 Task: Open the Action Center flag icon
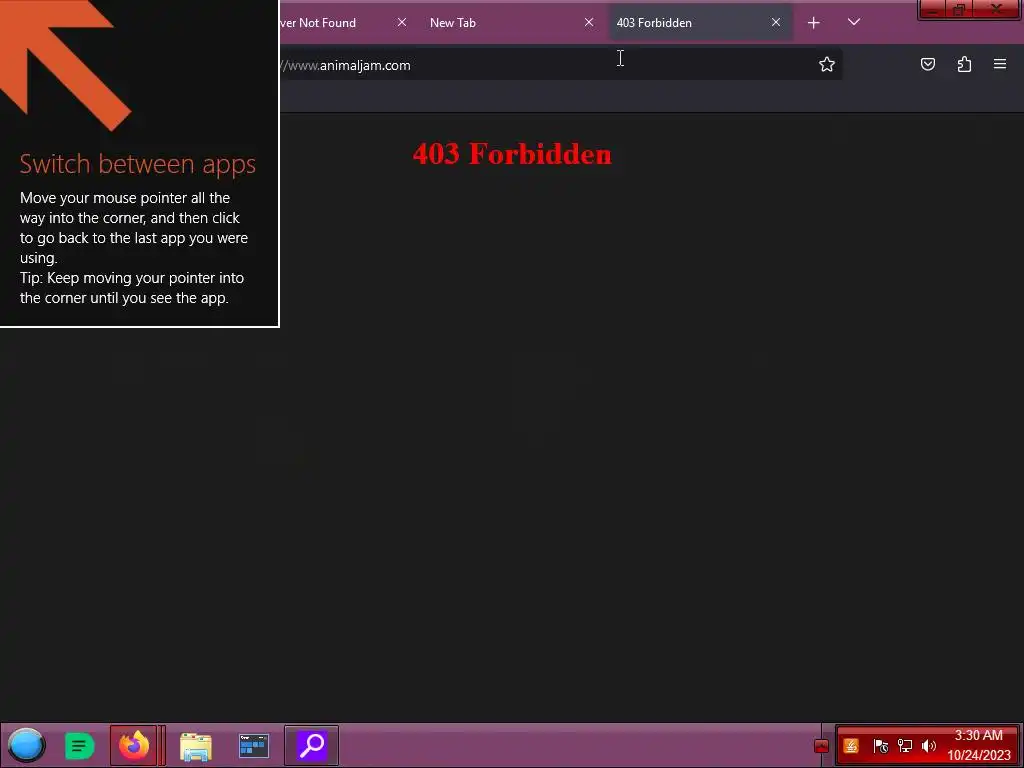click(x=880, y=746)
